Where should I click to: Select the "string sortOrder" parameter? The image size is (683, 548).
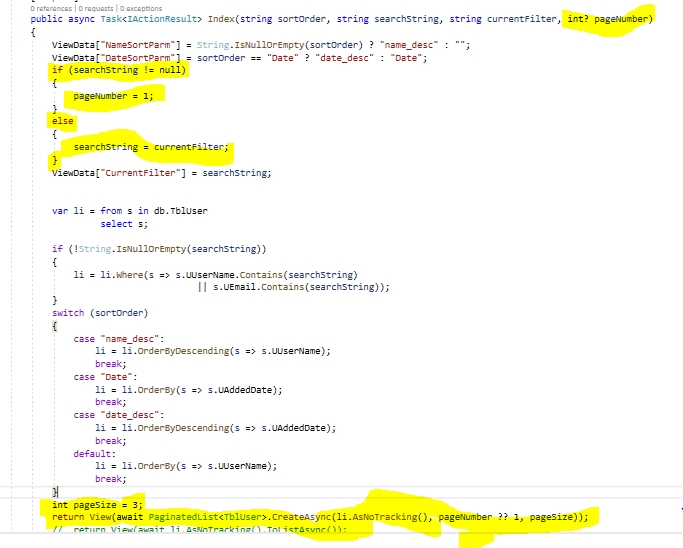[x=283, y=19]
